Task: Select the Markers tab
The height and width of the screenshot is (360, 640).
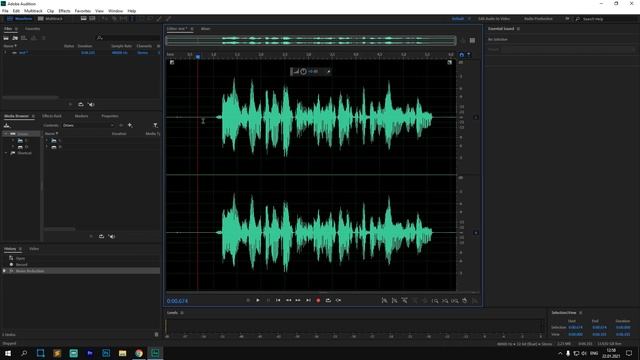Action: [x=82, y=116]
